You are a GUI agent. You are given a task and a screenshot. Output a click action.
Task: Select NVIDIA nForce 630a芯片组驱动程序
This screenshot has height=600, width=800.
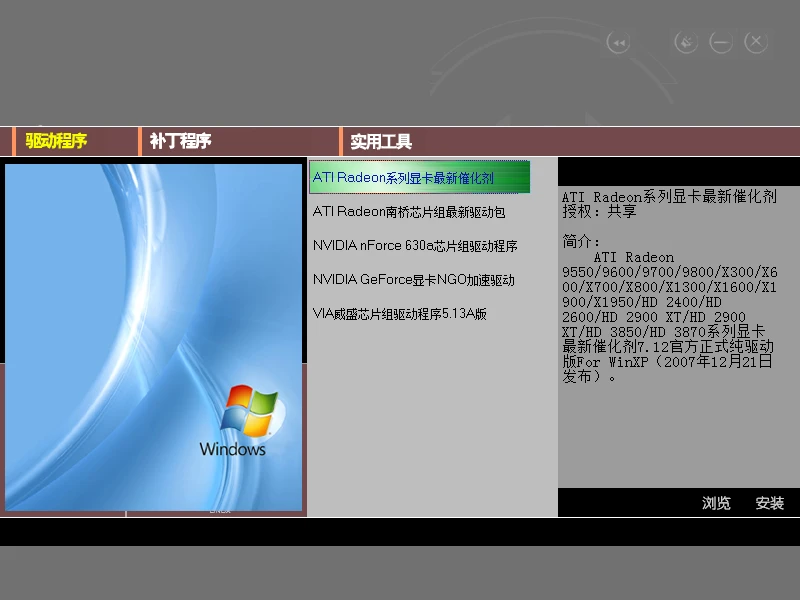[x=414, y=245]
